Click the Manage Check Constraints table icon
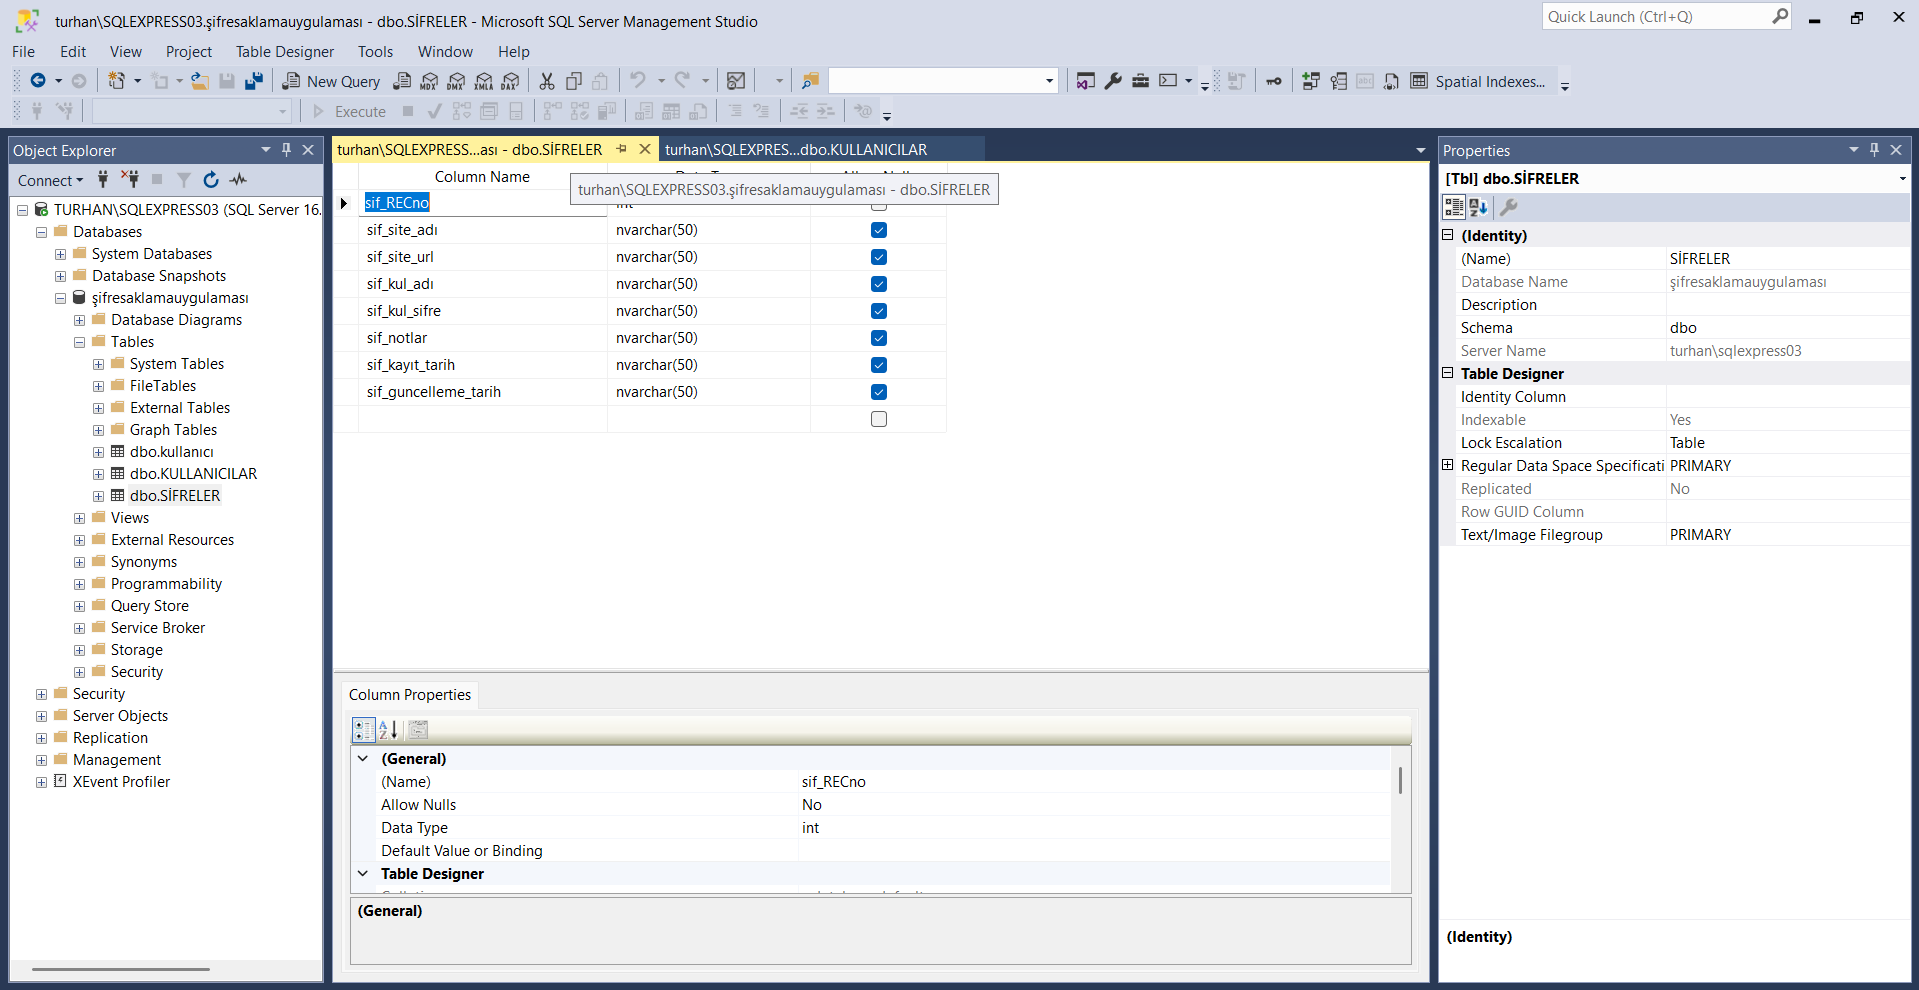This screenshot has width=1919, height=990. pos(1419,81)
